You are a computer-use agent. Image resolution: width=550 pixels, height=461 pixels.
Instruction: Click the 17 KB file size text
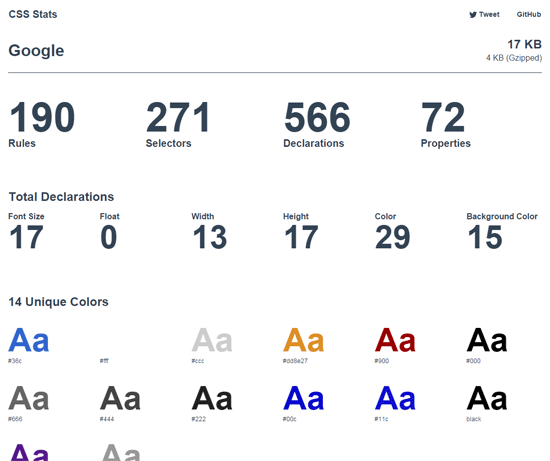[524, 44]
